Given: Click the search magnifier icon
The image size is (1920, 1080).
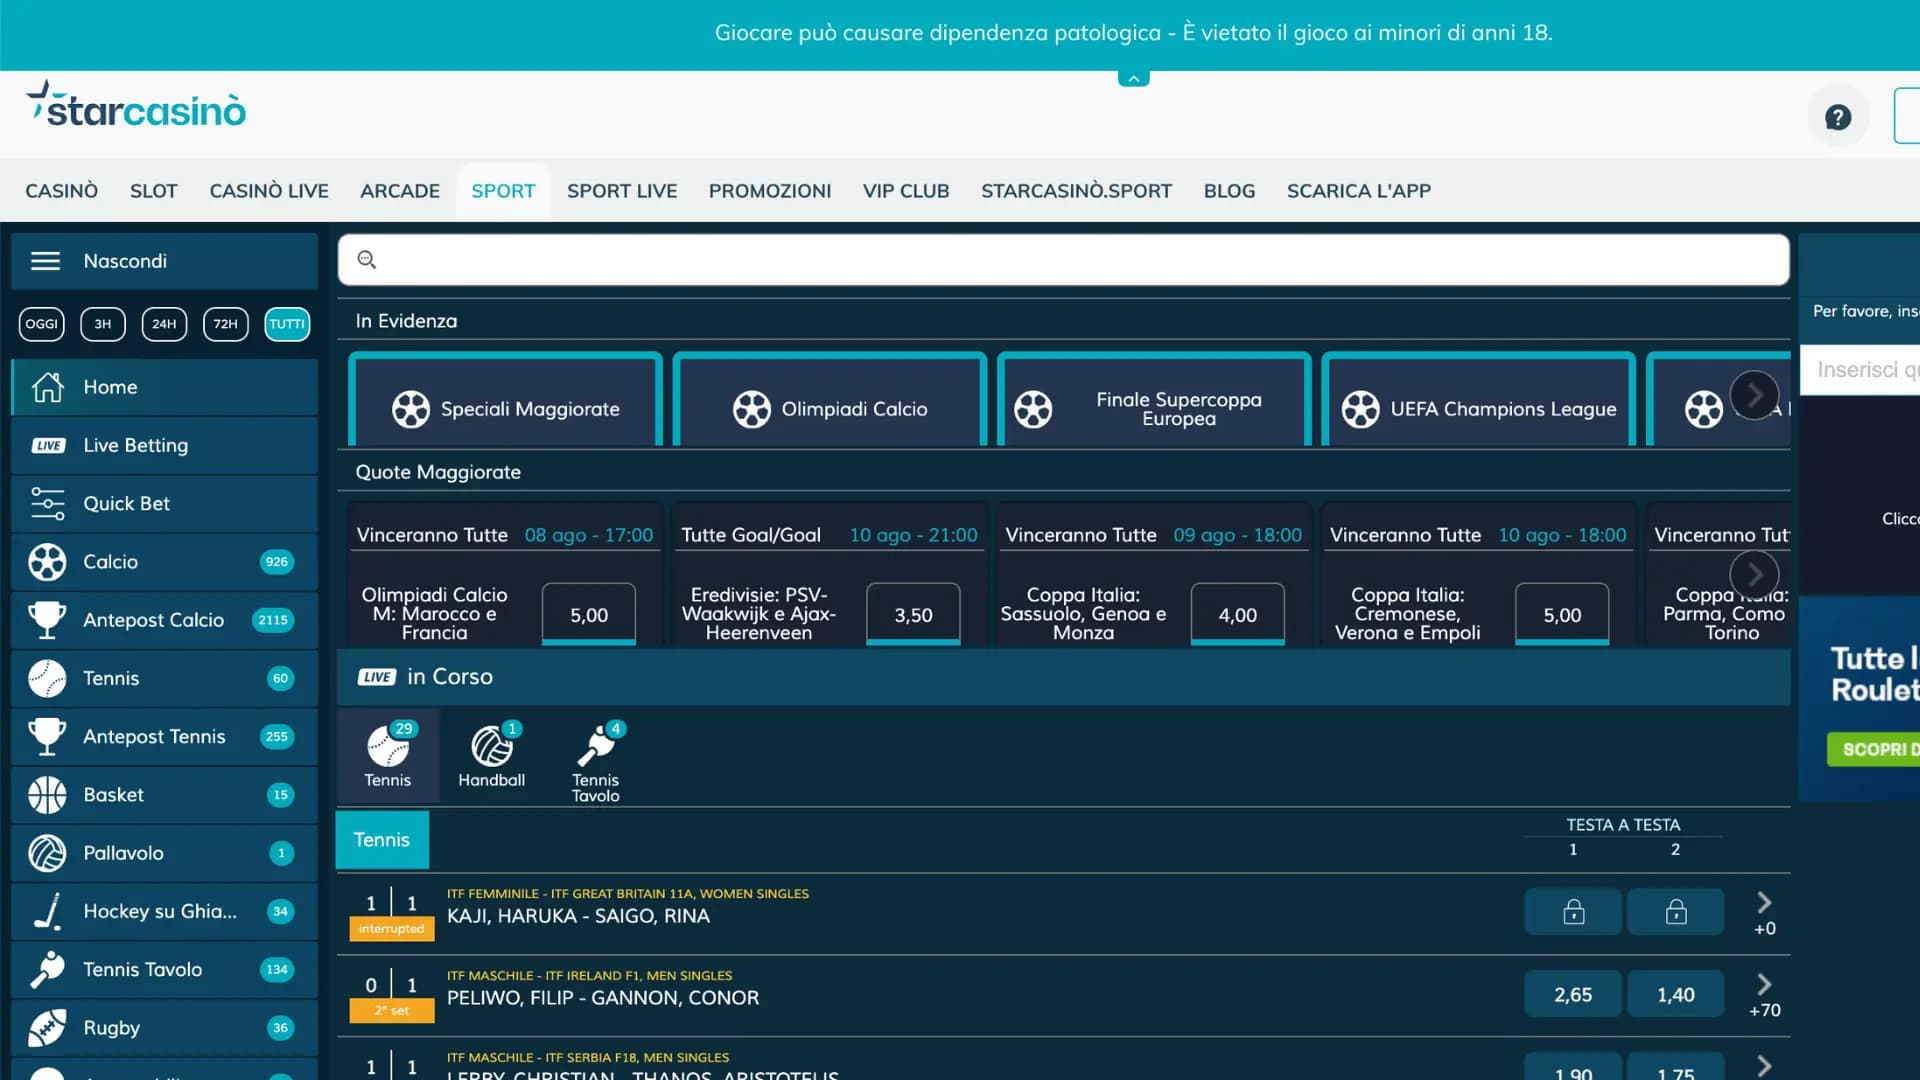Looking at the screenshot, I should click(x=367, y=260).
